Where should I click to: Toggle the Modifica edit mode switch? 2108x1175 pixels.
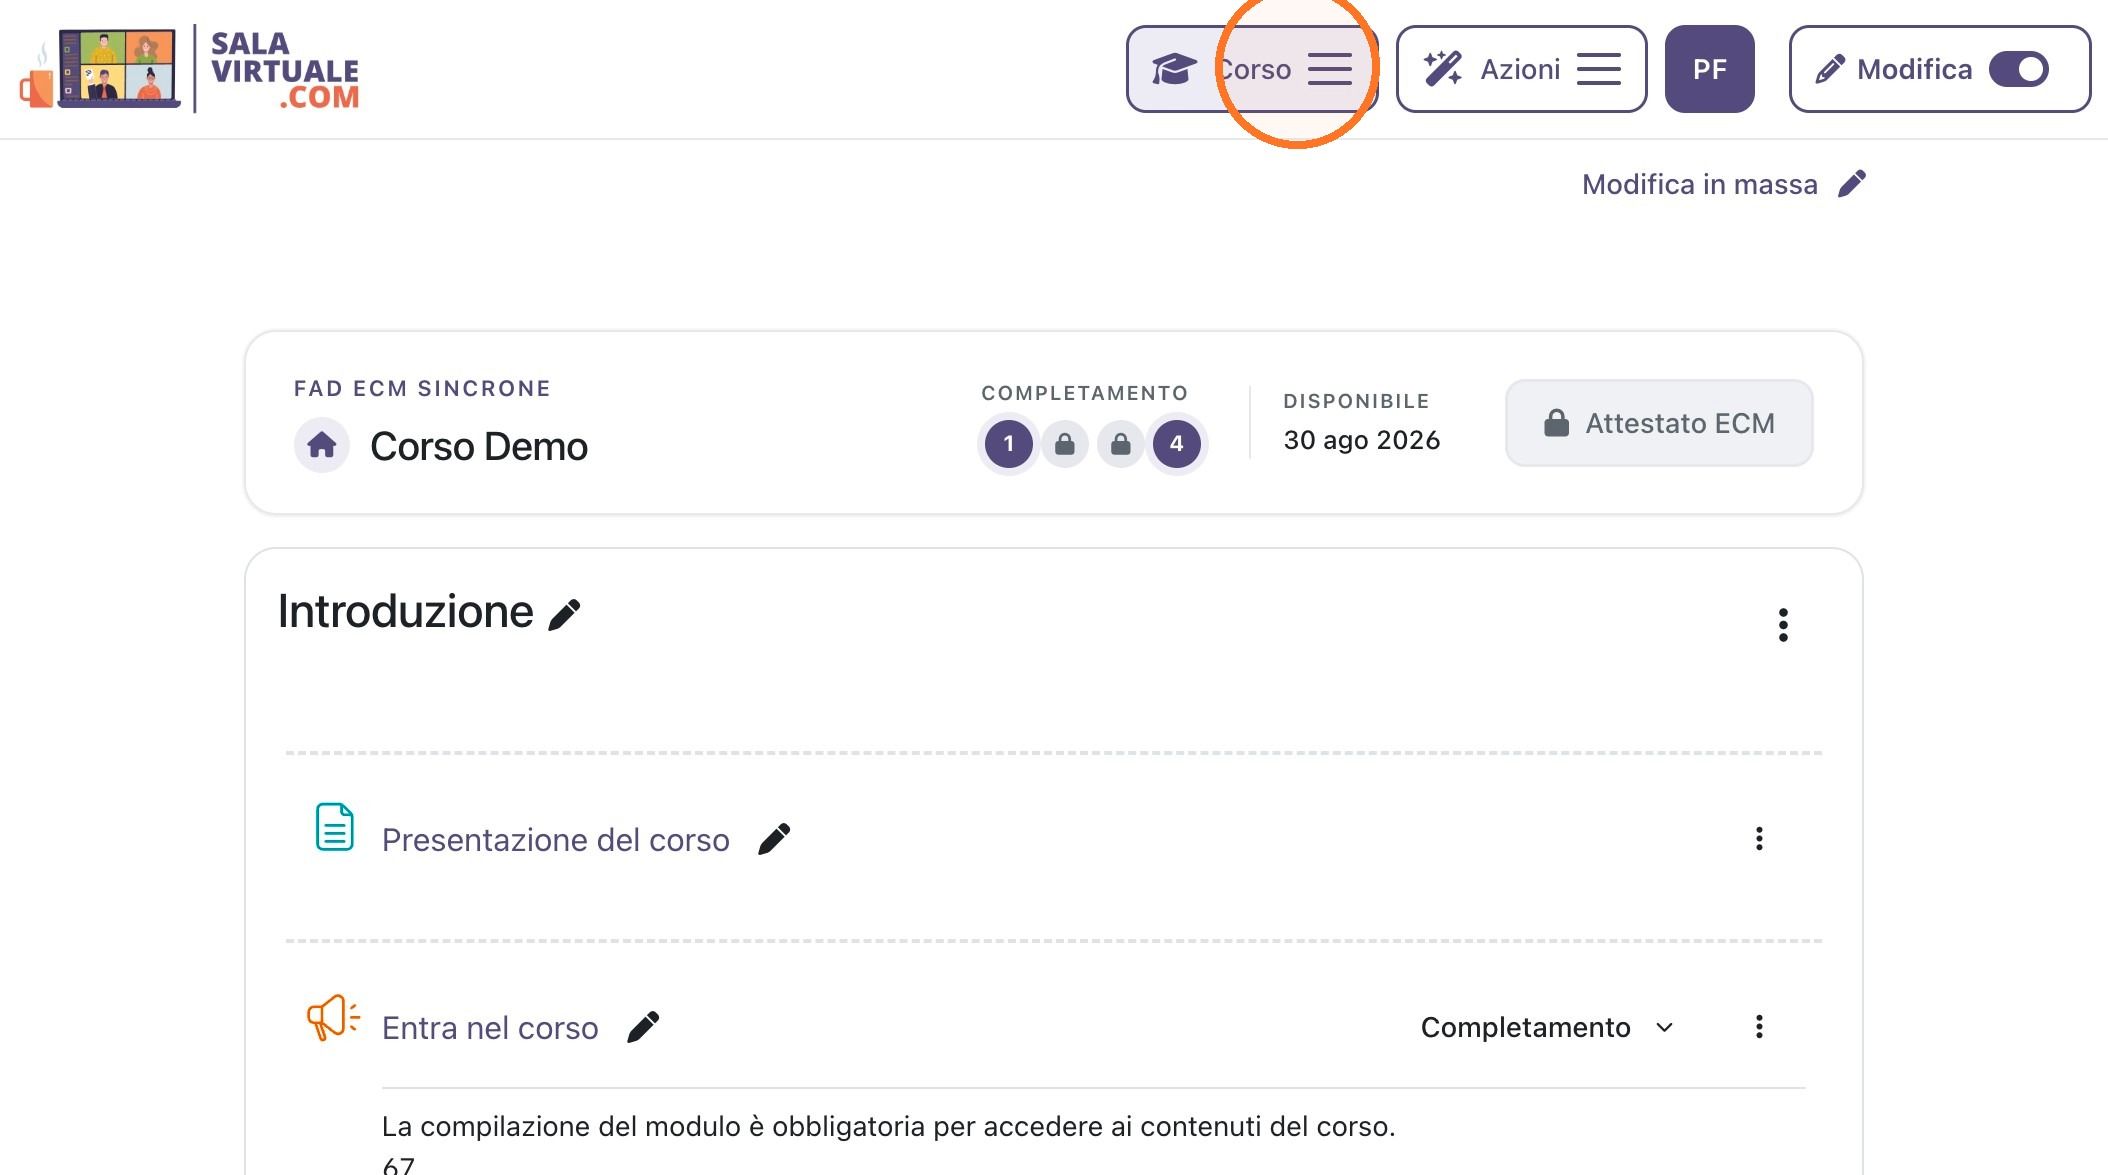pyautogui.click(x=2018, y=69)
